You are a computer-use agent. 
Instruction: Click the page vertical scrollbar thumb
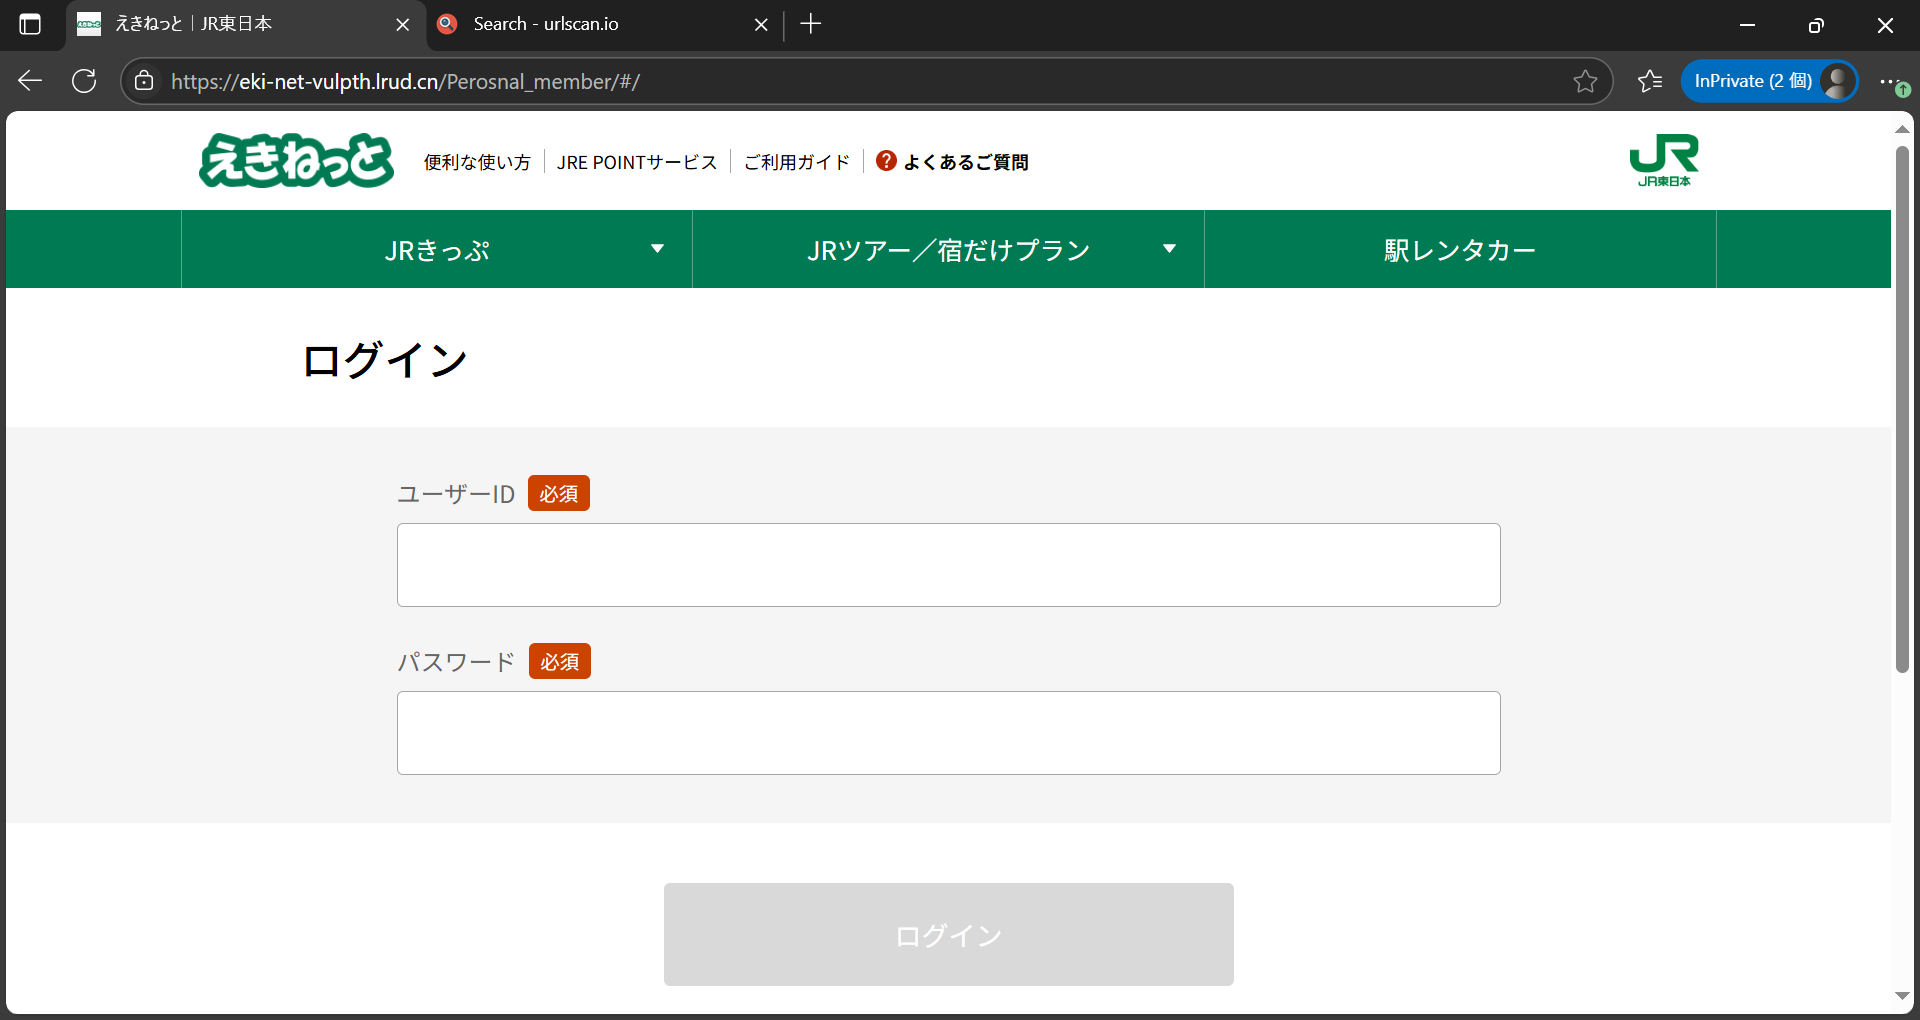click(1902, 410)
